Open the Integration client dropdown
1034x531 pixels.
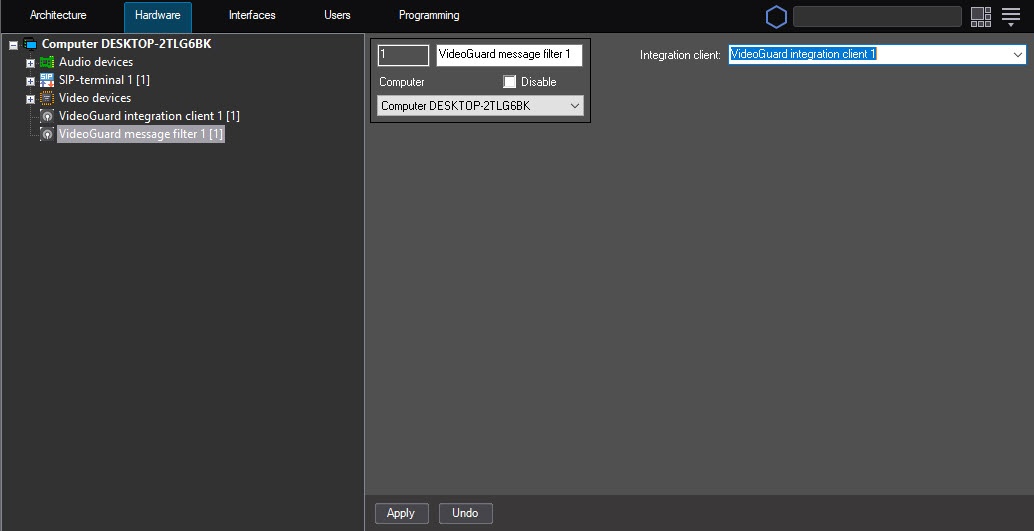pyautogui.click(x=877, y=55)
